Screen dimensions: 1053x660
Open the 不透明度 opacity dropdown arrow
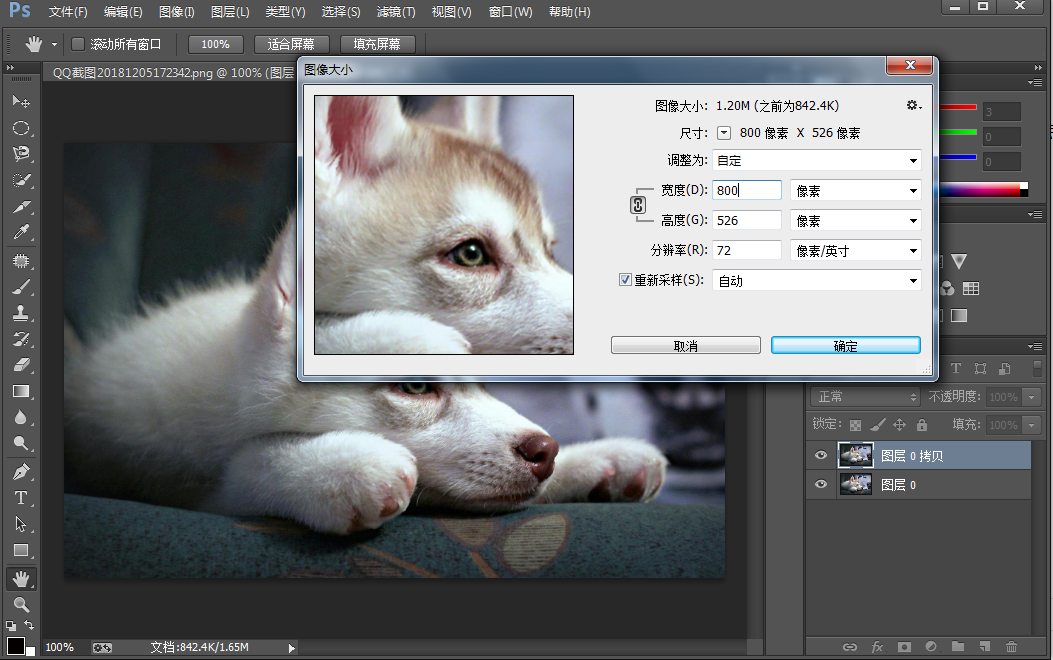coord(1032,397)
